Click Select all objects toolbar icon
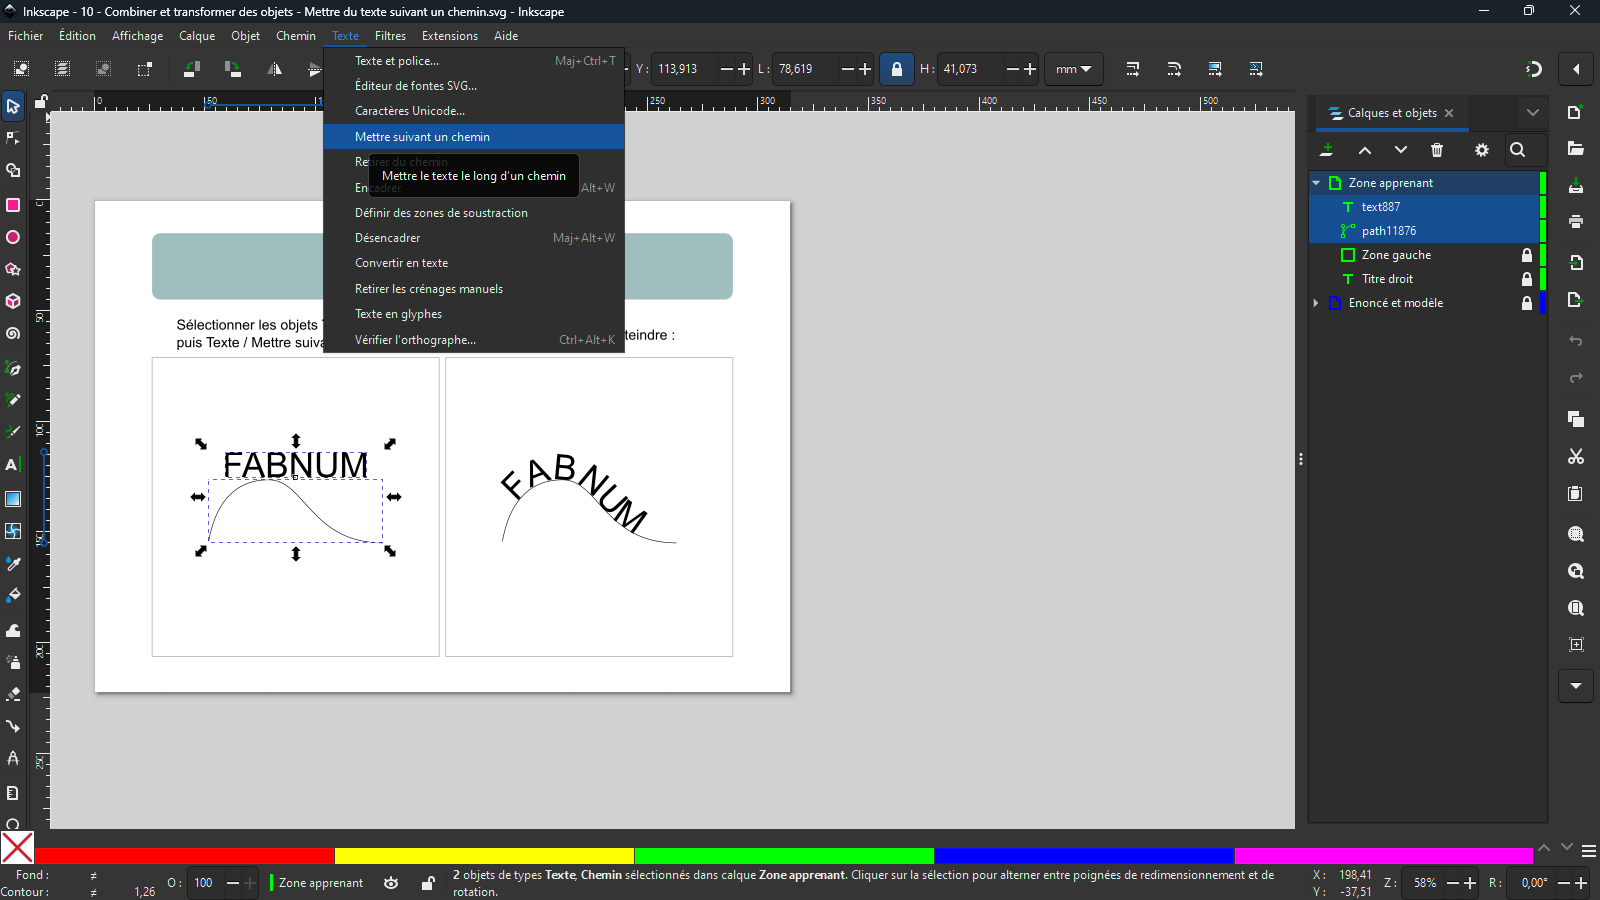 [21, 69]
